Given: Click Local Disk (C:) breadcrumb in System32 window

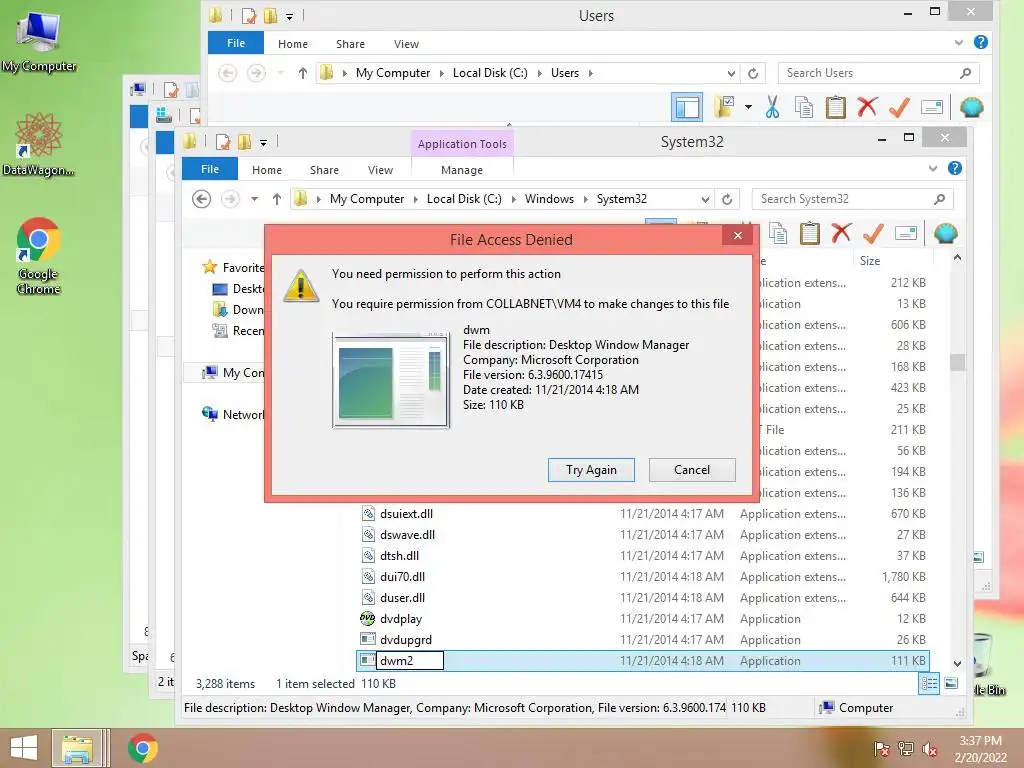Looking at the screenshot, I should tap(464, 199).
